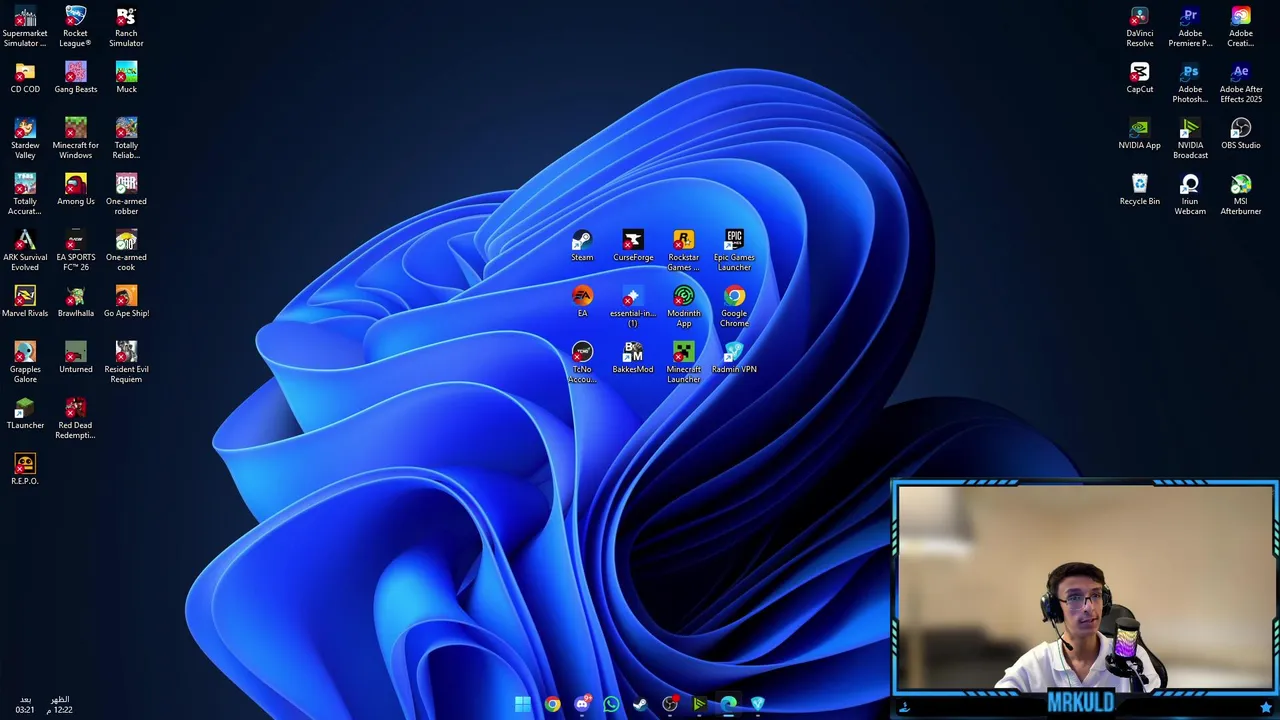Select the Marvel Rivals desktop icon
The height and width of the screenshot is (720, 1280).
[25, 302]
